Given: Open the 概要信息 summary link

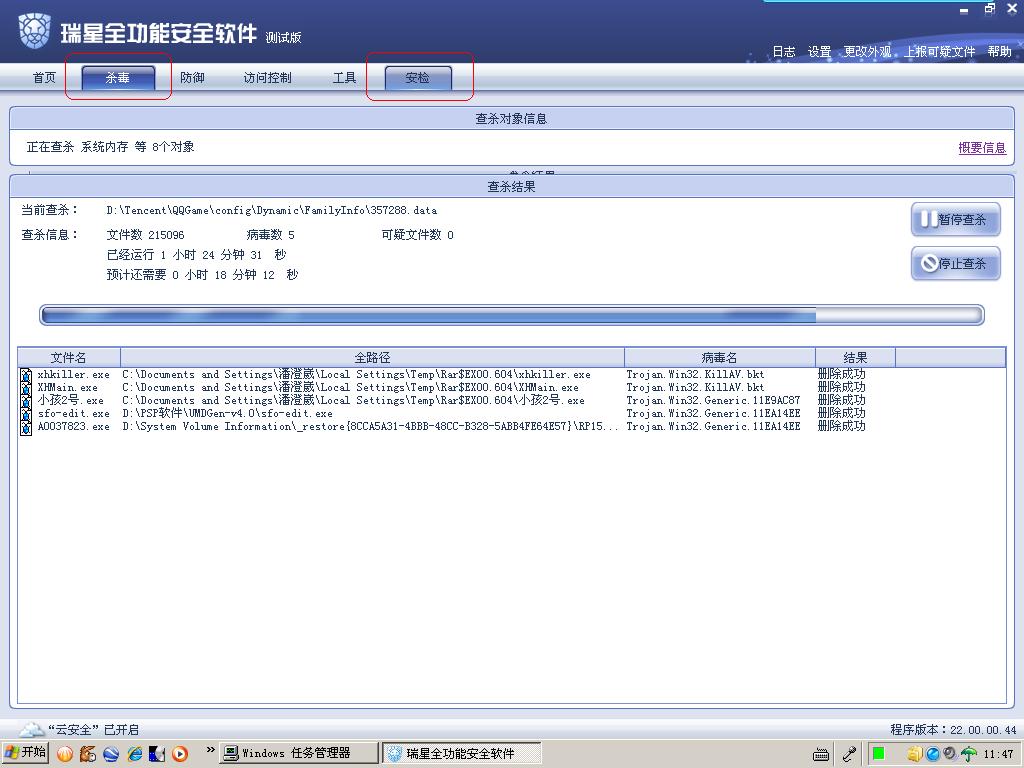Looking at the screenshot, I should [982, 148].
